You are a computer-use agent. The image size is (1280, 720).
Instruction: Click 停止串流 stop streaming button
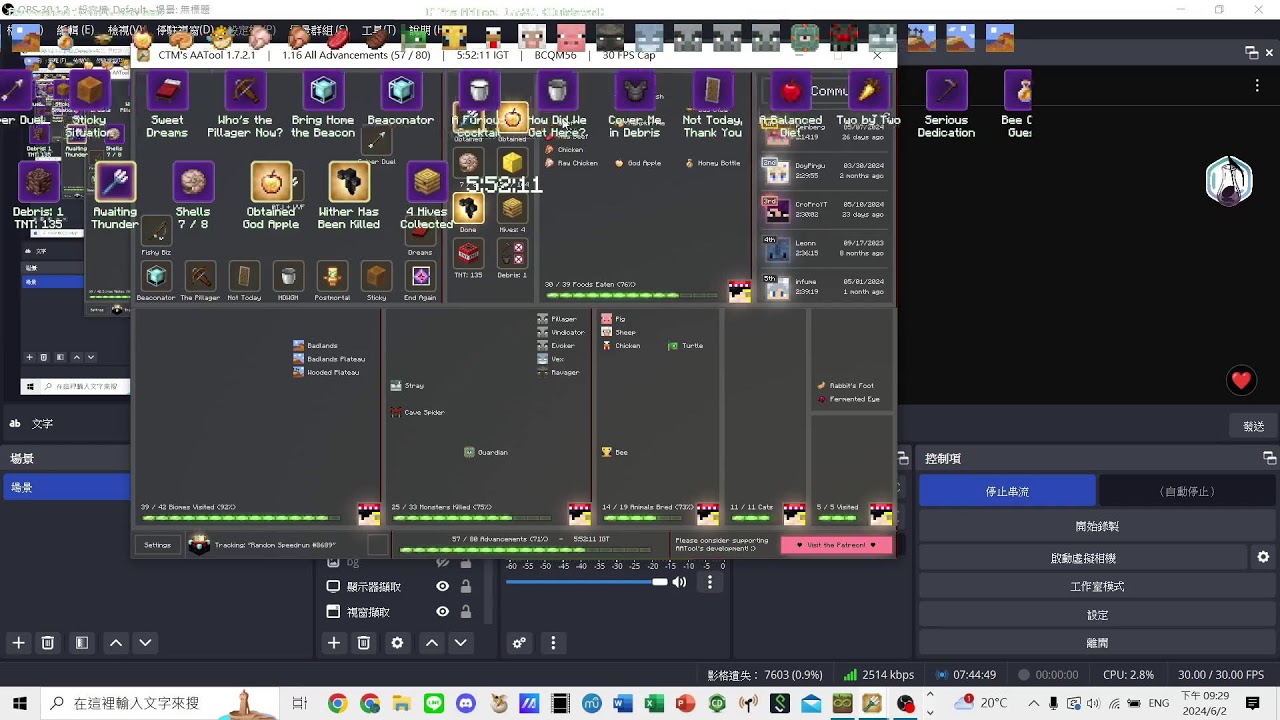point(1007,491)
